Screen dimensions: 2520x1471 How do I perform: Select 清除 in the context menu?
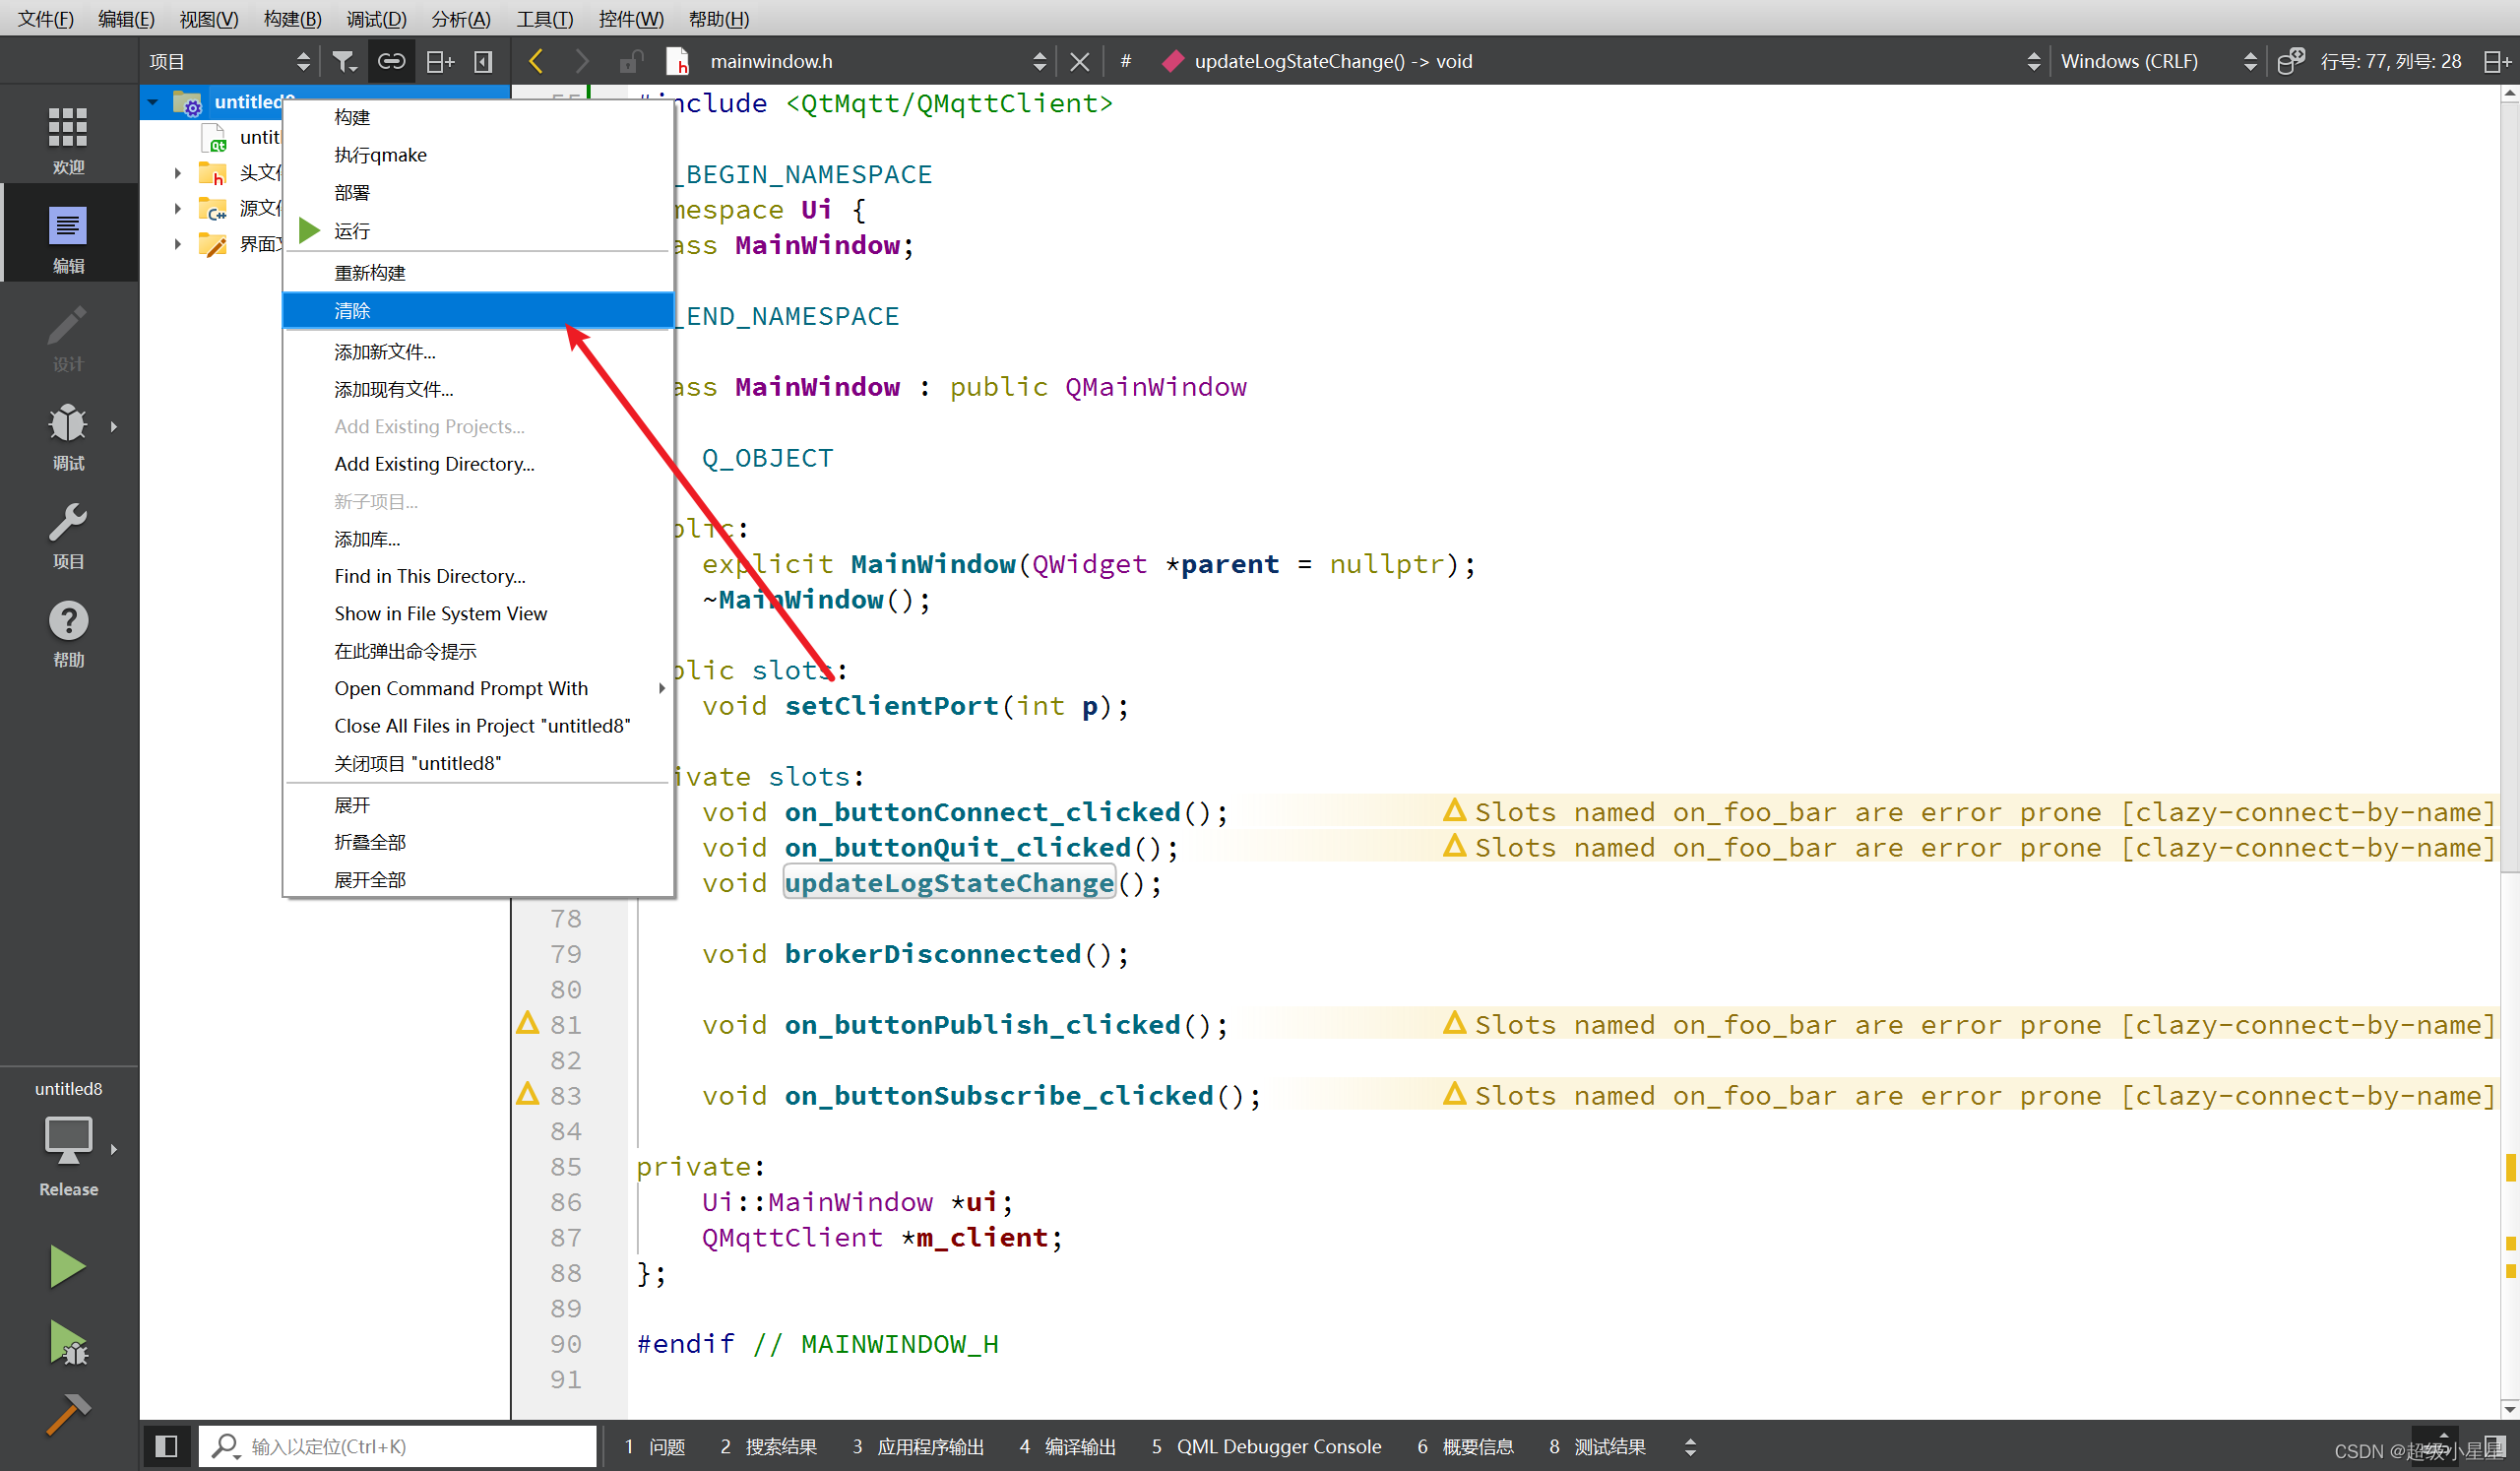478,311
